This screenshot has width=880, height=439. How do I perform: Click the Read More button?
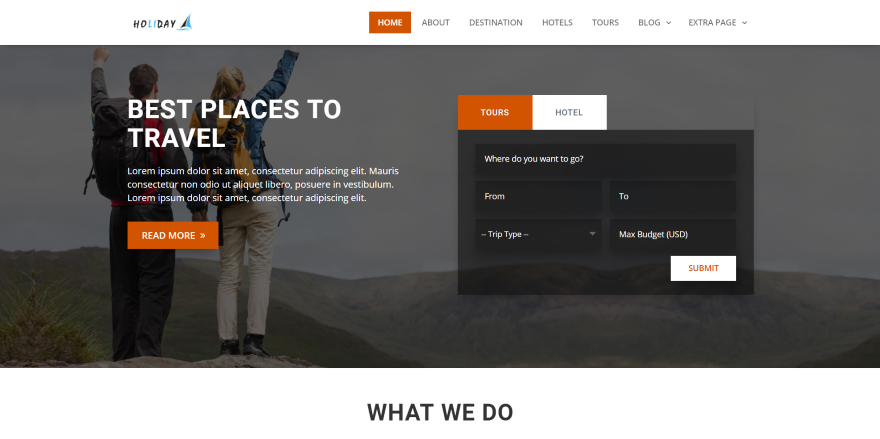click(x=173, y=235)
